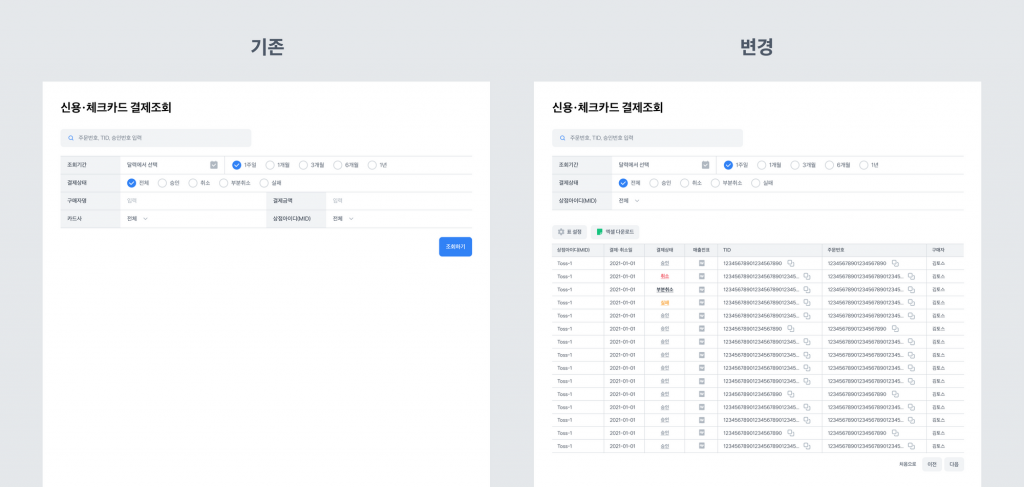Focus the search field in 기존 panel
Screen dimensions: 1024x487
click(x=156, y=138)
